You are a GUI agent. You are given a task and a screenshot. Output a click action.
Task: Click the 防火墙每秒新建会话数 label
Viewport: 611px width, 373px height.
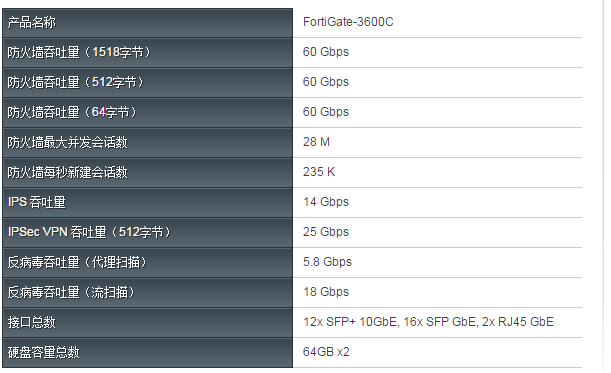click(67, 172)
